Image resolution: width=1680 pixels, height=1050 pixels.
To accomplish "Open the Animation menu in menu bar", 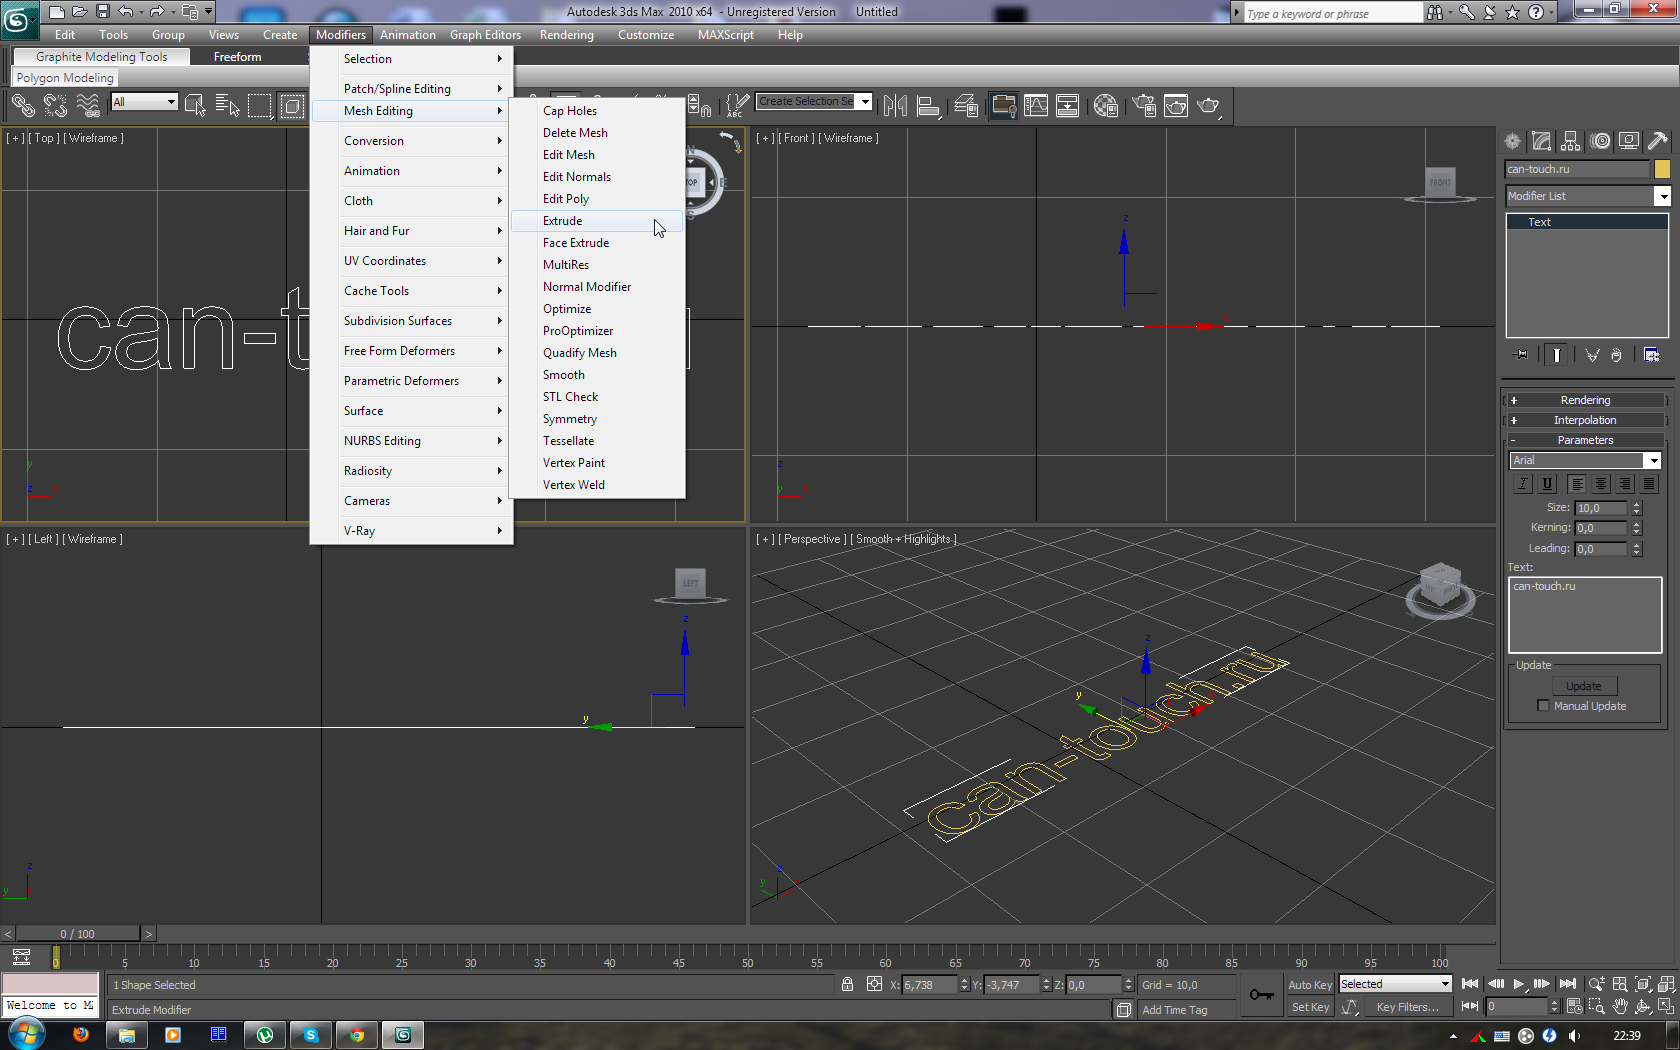I will 407,35.
